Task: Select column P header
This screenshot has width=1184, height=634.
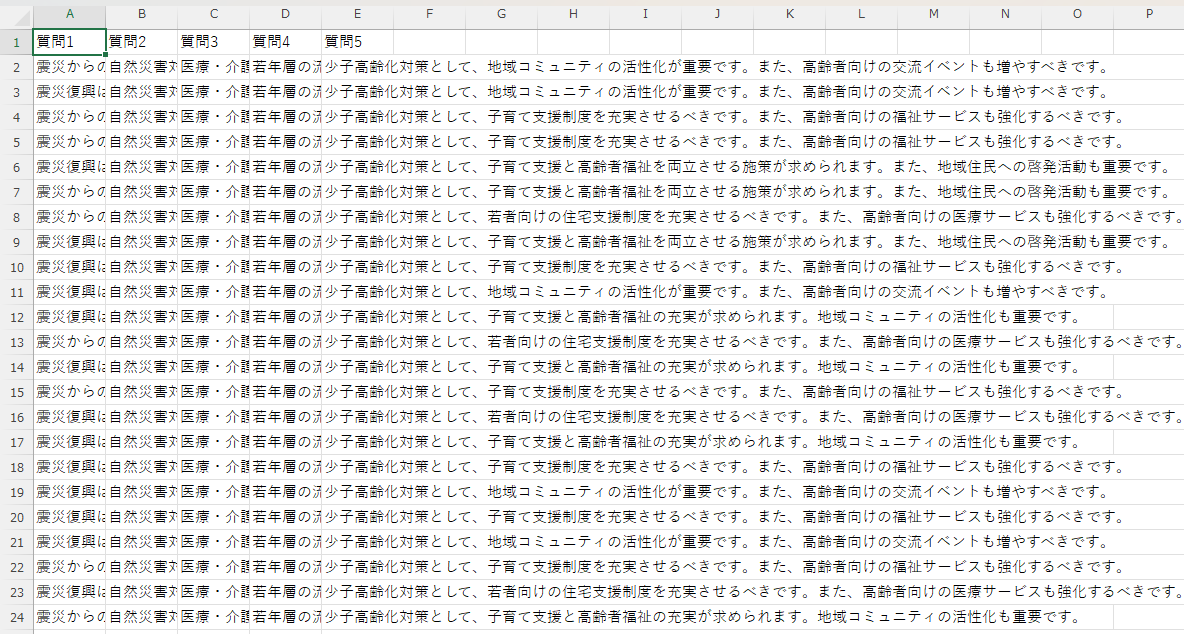Action: (x=1149, y=14)
